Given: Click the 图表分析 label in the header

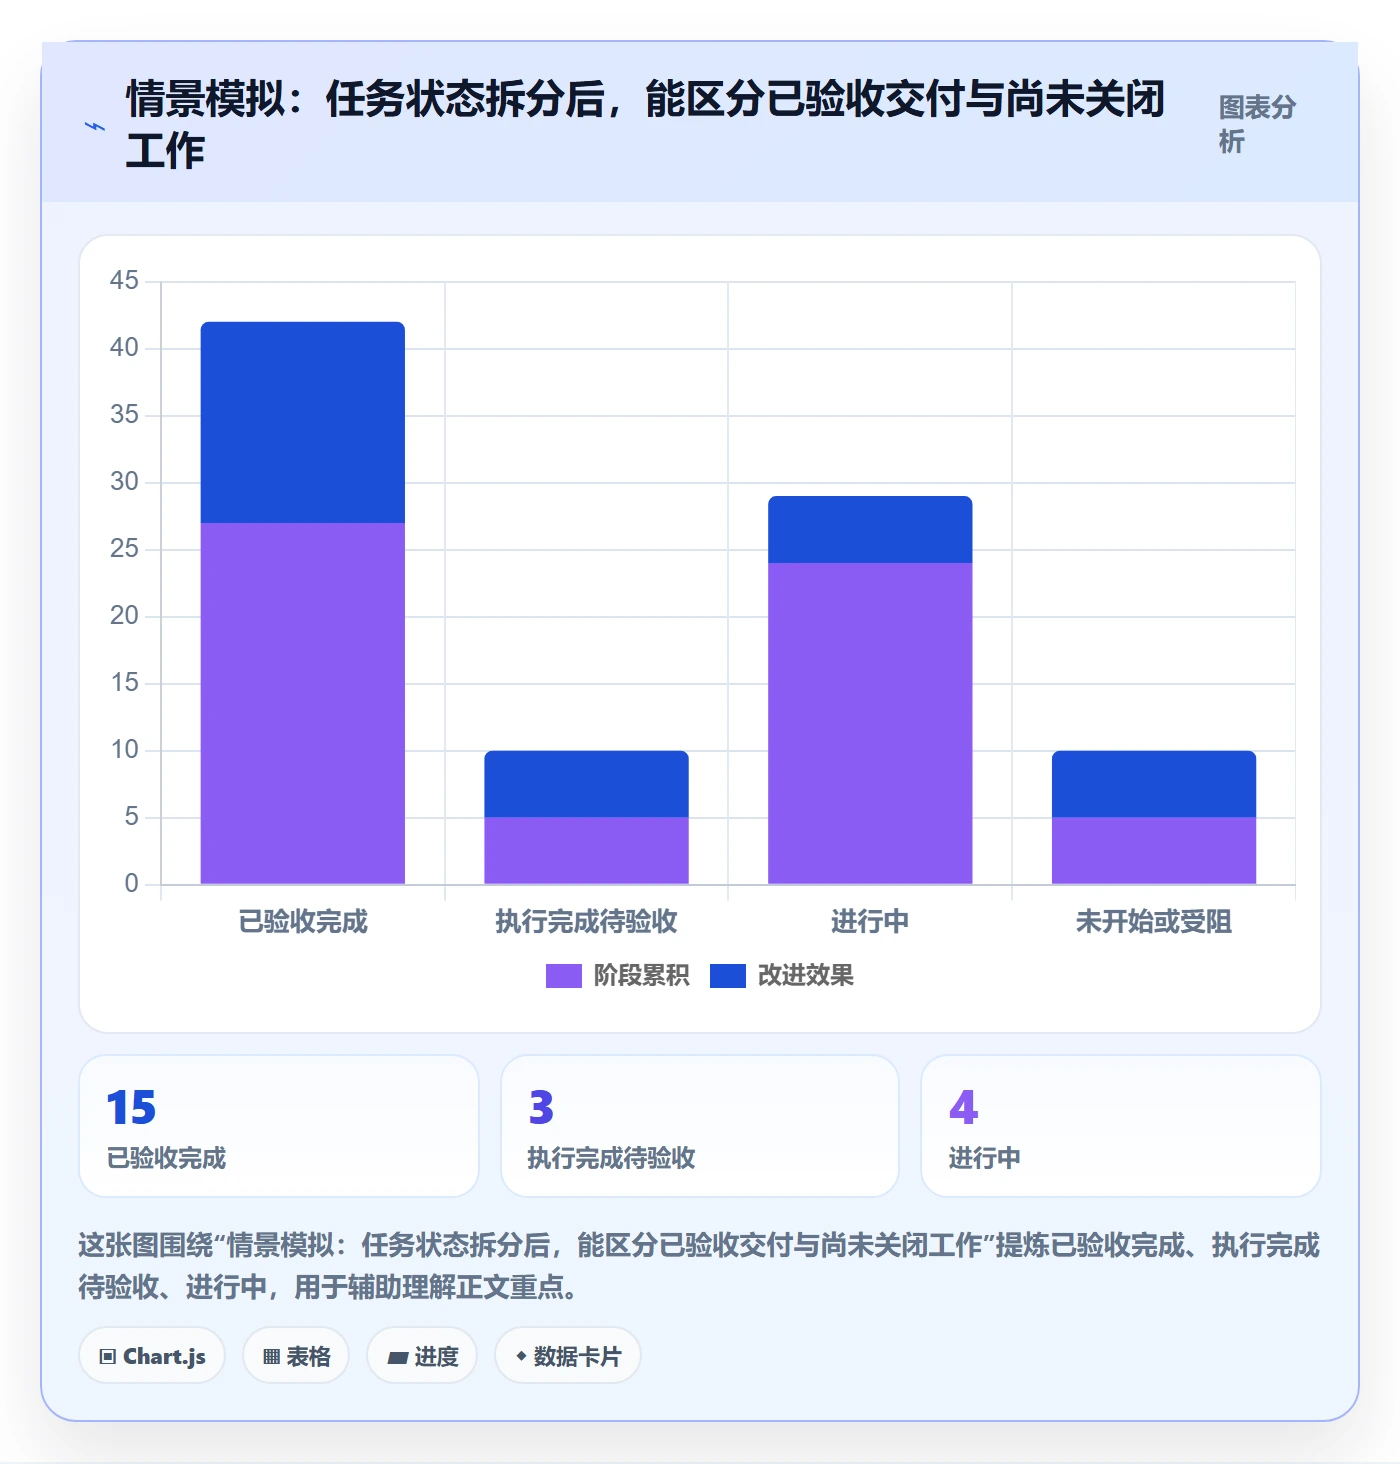Looking at the screenshot, I should click(x=1257, y=124).
